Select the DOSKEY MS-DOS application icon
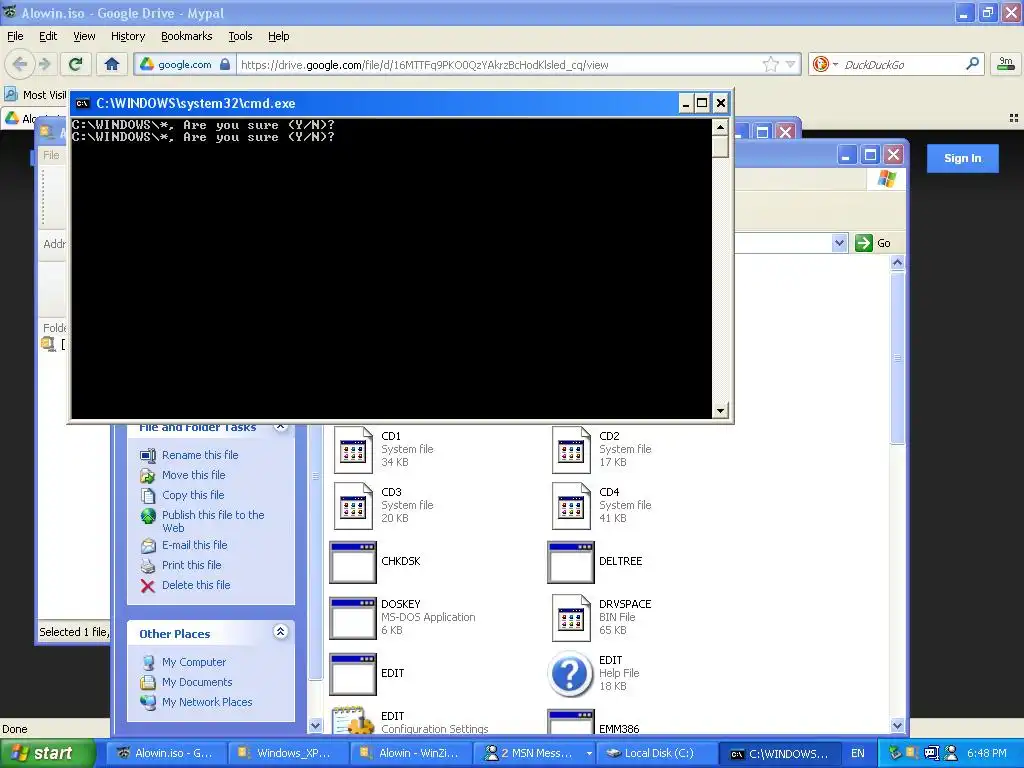This screenshot has width=1024, height=768. pyautogui.click(x=353, y=618)
